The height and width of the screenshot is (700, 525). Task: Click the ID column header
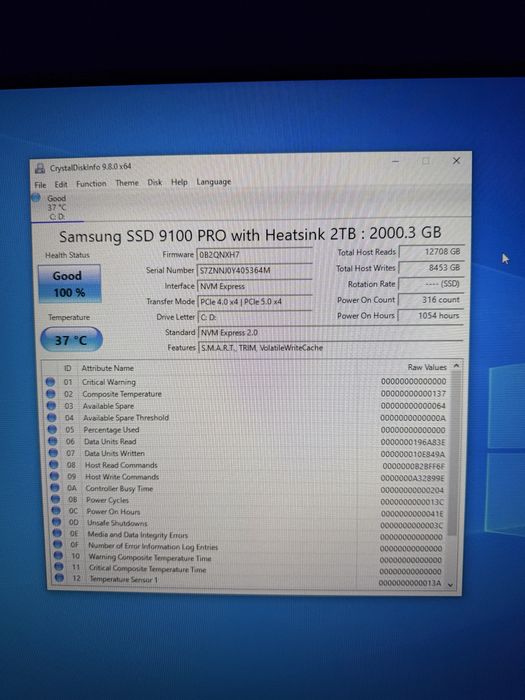click(x=67, y=368)
